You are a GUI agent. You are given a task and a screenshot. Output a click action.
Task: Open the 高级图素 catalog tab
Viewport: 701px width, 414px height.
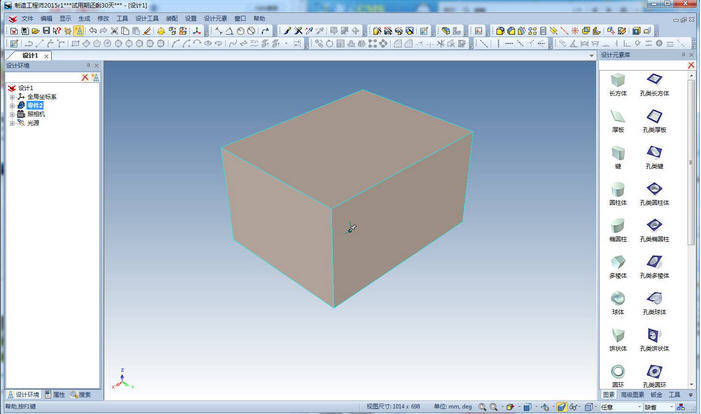point(635,395)
